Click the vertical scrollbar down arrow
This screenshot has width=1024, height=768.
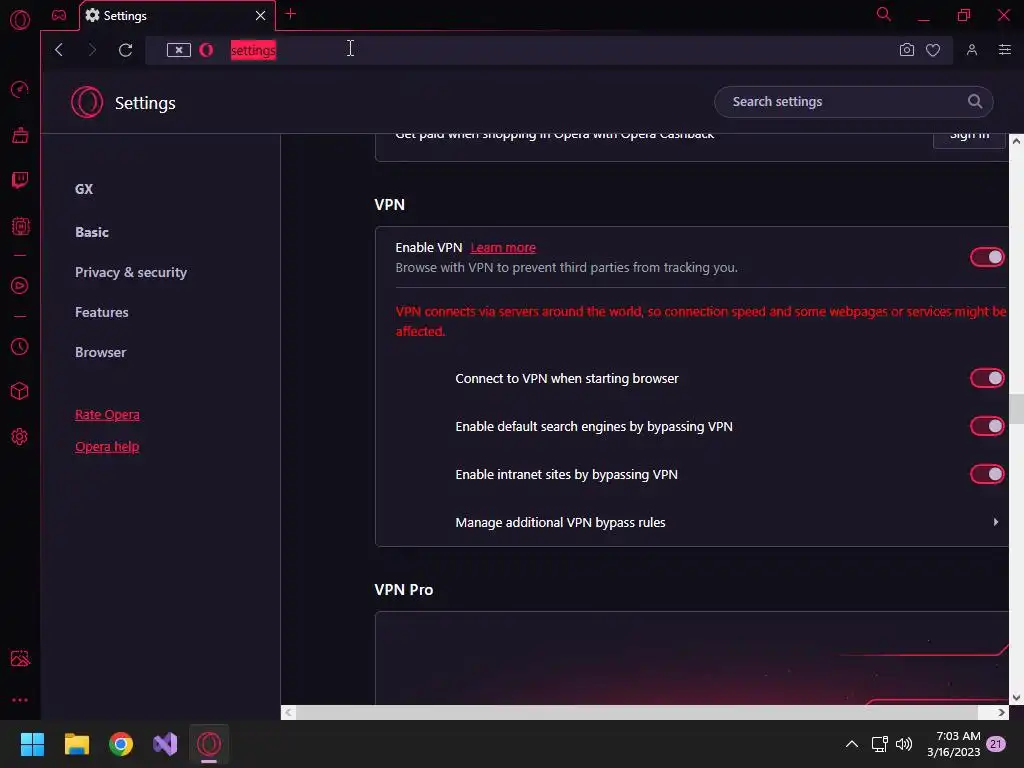click(x=1016, y=697)
